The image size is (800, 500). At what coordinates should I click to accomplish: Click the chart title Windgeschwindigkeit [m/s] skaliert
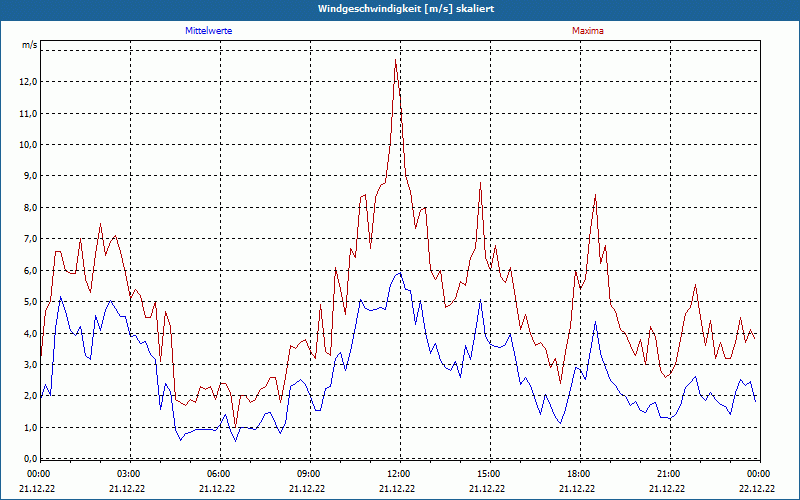406,9
